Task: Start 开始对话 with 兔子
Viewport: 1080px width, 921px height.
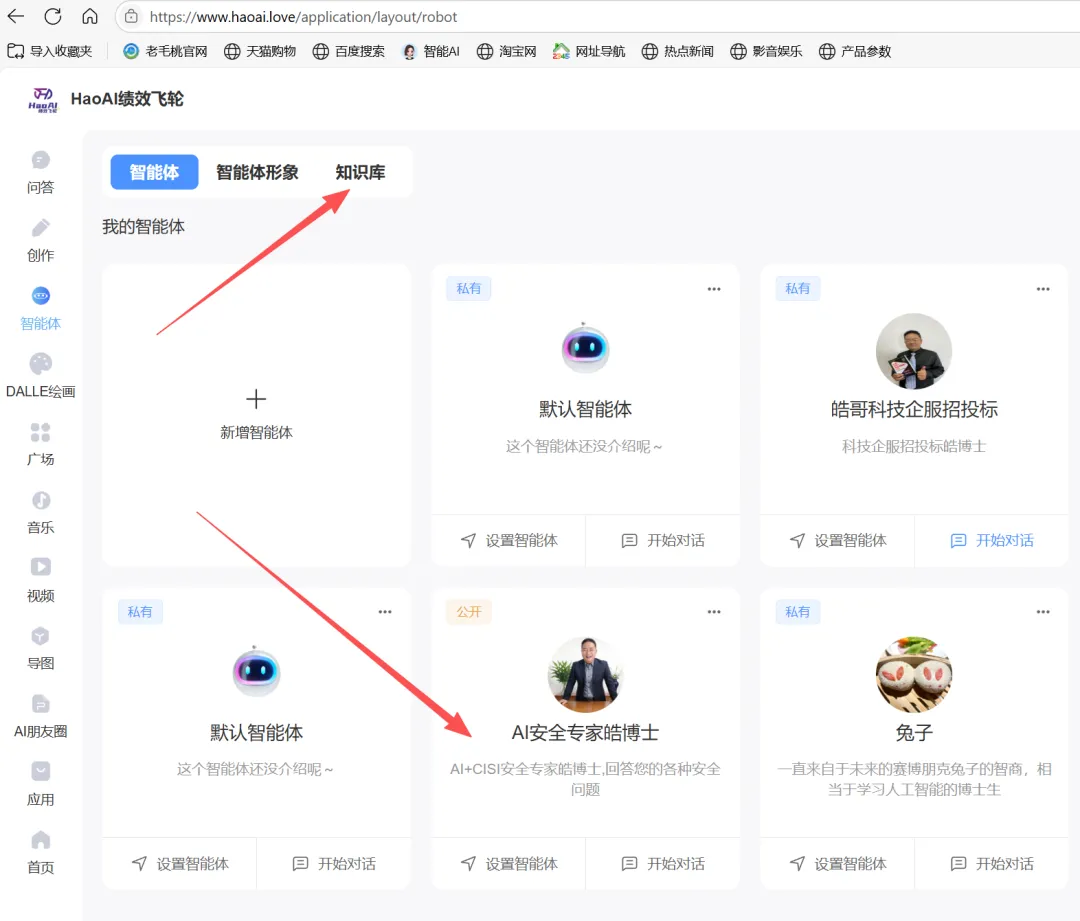Action: coord(992,864)
